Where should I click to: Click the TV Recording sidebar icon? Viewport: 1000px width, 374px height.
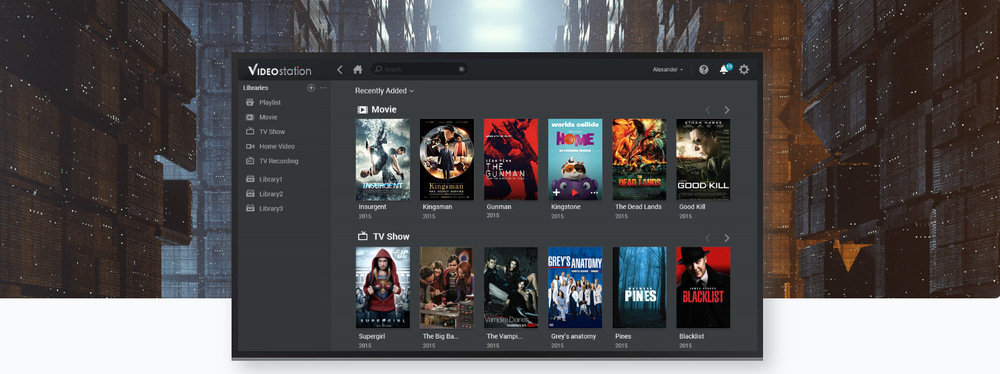pyautogui.click(x=250, y=161)
